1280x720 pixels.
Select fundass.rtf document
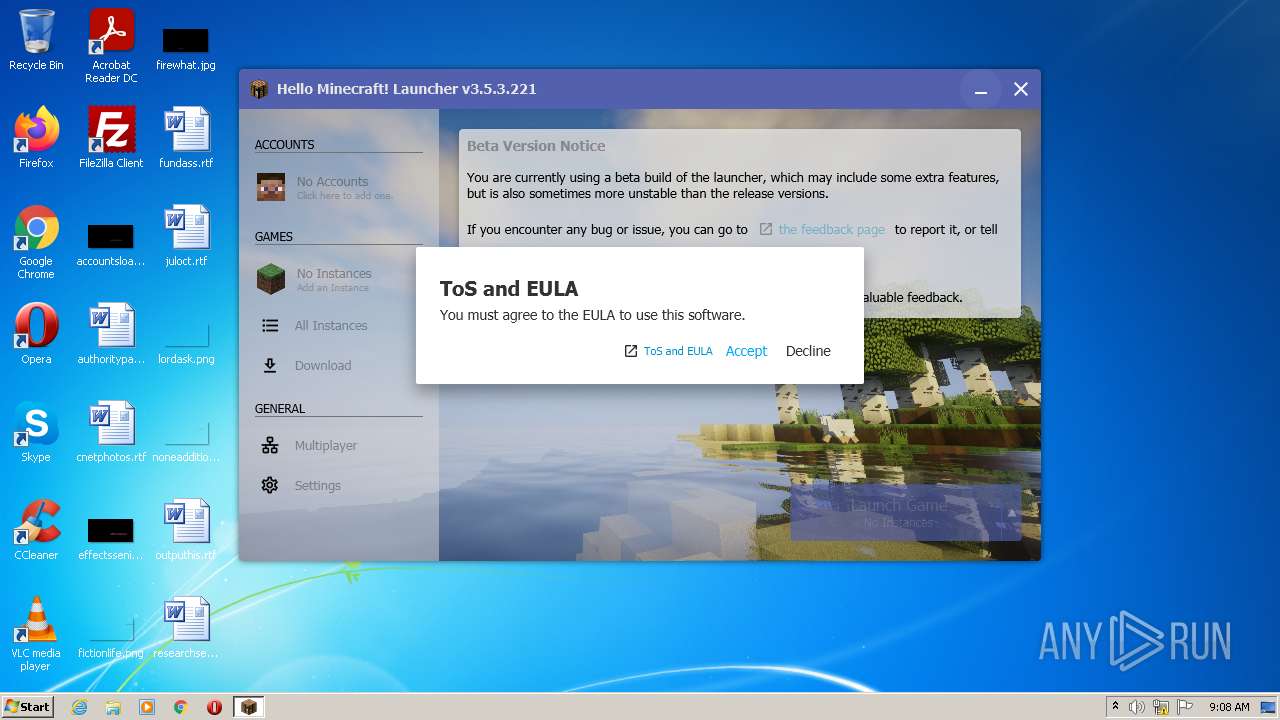pos(186,138)
